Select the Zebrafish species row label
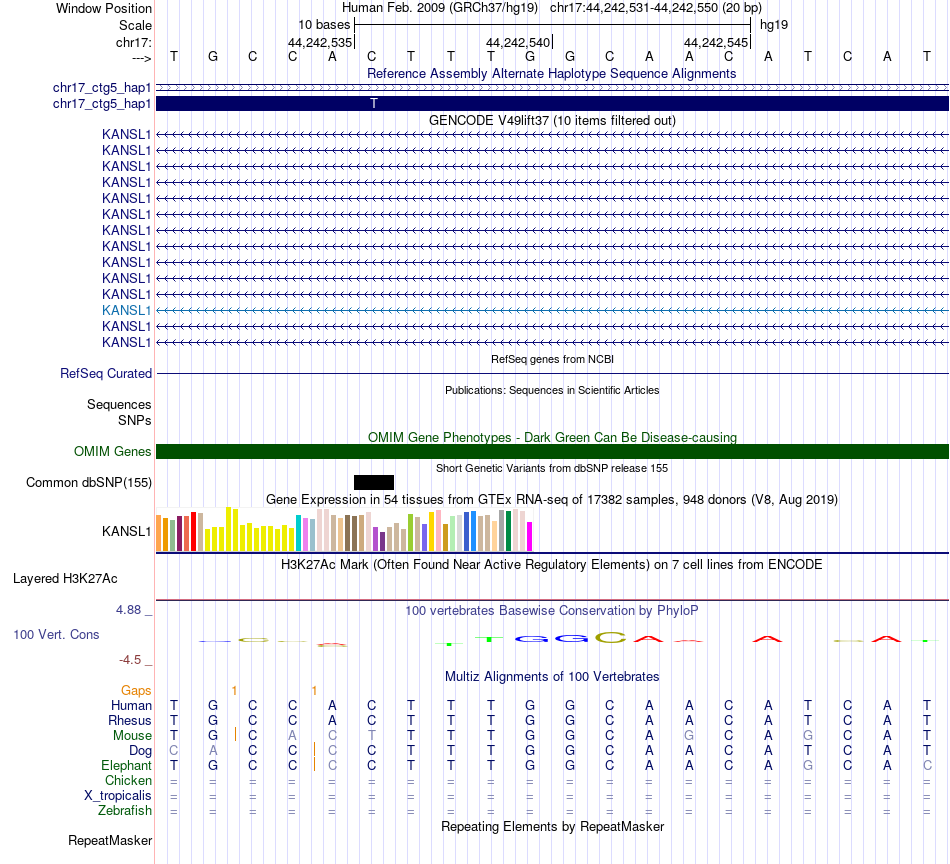Viewport: 950px width, 864px height. coord(125,810)
